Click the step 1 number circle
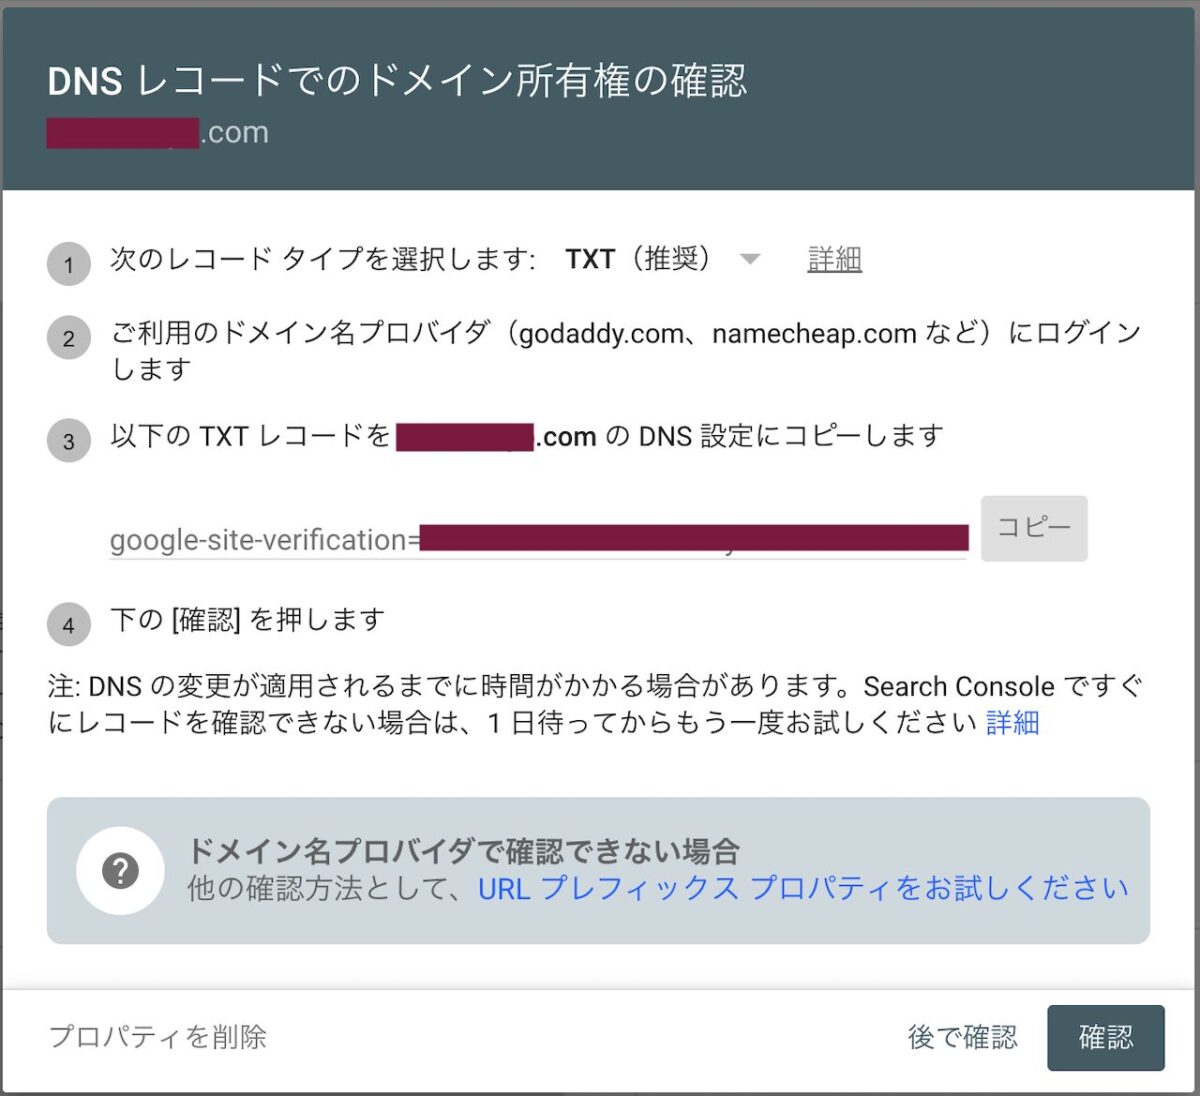The height and width of the screenshot is (1096, 1200). coord(69,265)
